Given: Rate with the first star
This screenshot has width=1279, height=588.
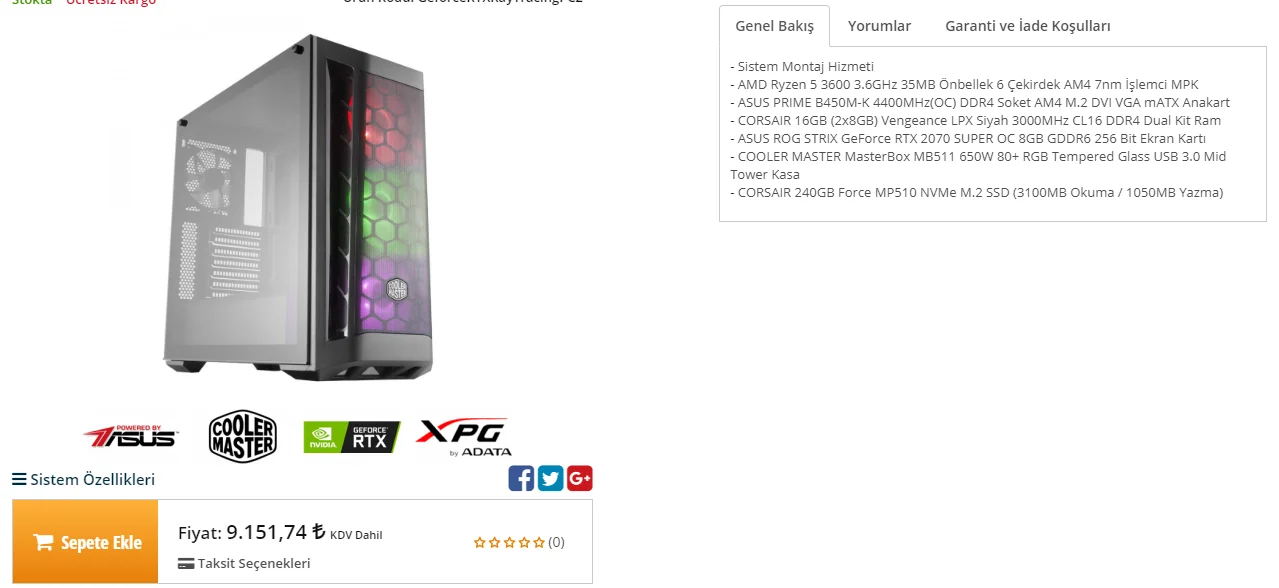Looking at the screenshot, I should tap(480, 542).
